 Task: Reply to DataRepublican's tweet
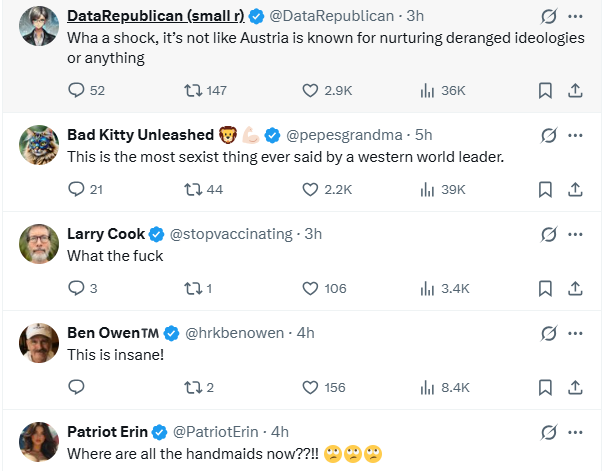click(77, 90)
